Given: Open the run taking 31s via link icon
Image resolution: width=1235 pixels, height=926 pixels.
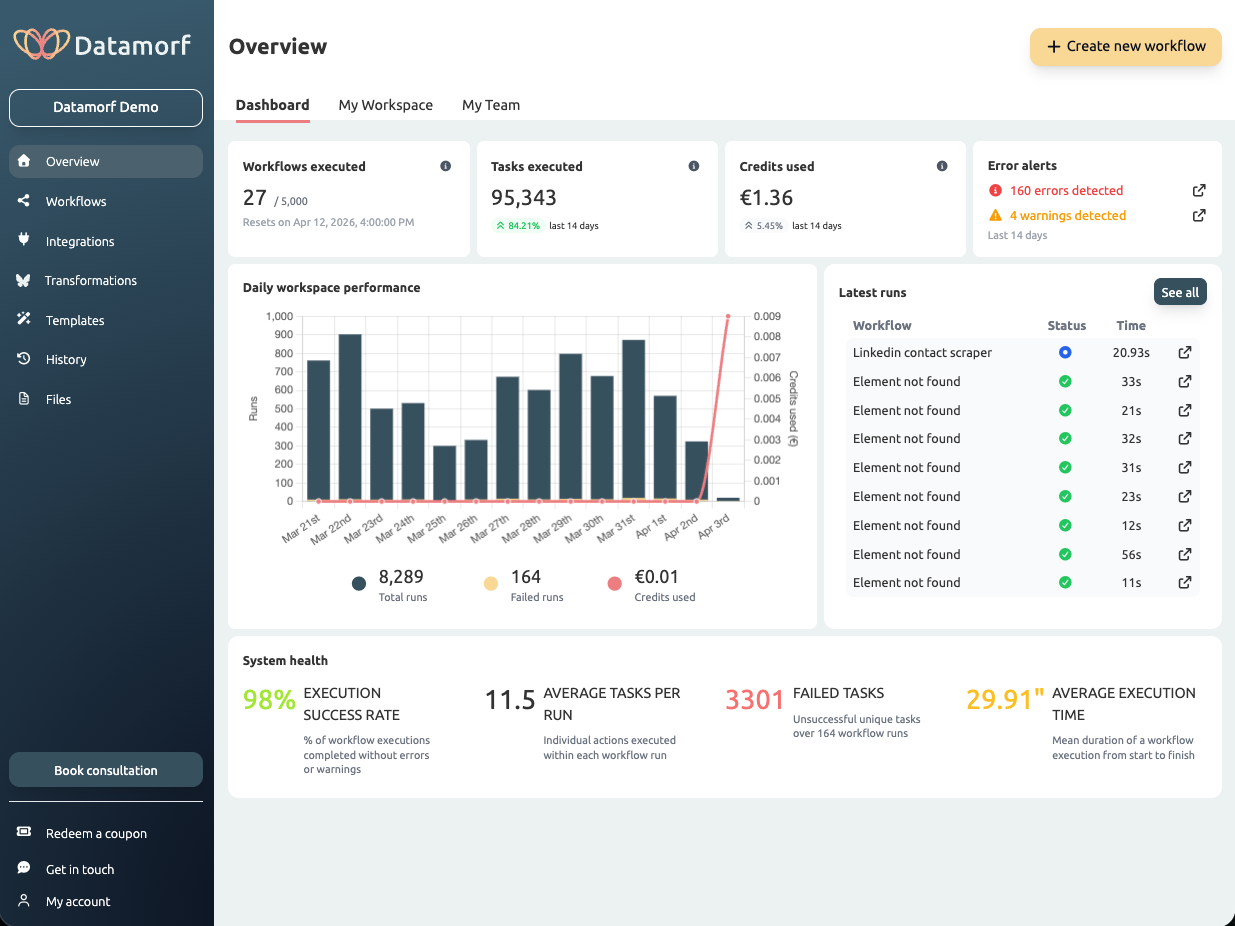Looking at the screenshot, I should click(x=1185, y=467).
